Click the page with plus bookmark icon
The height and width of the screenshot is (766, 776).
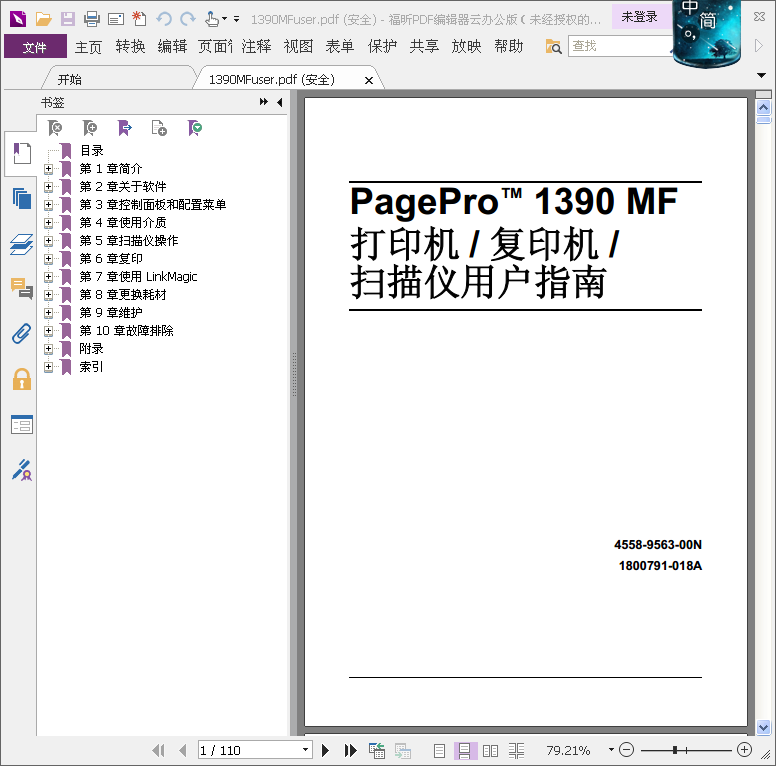[x=159, y=128]
